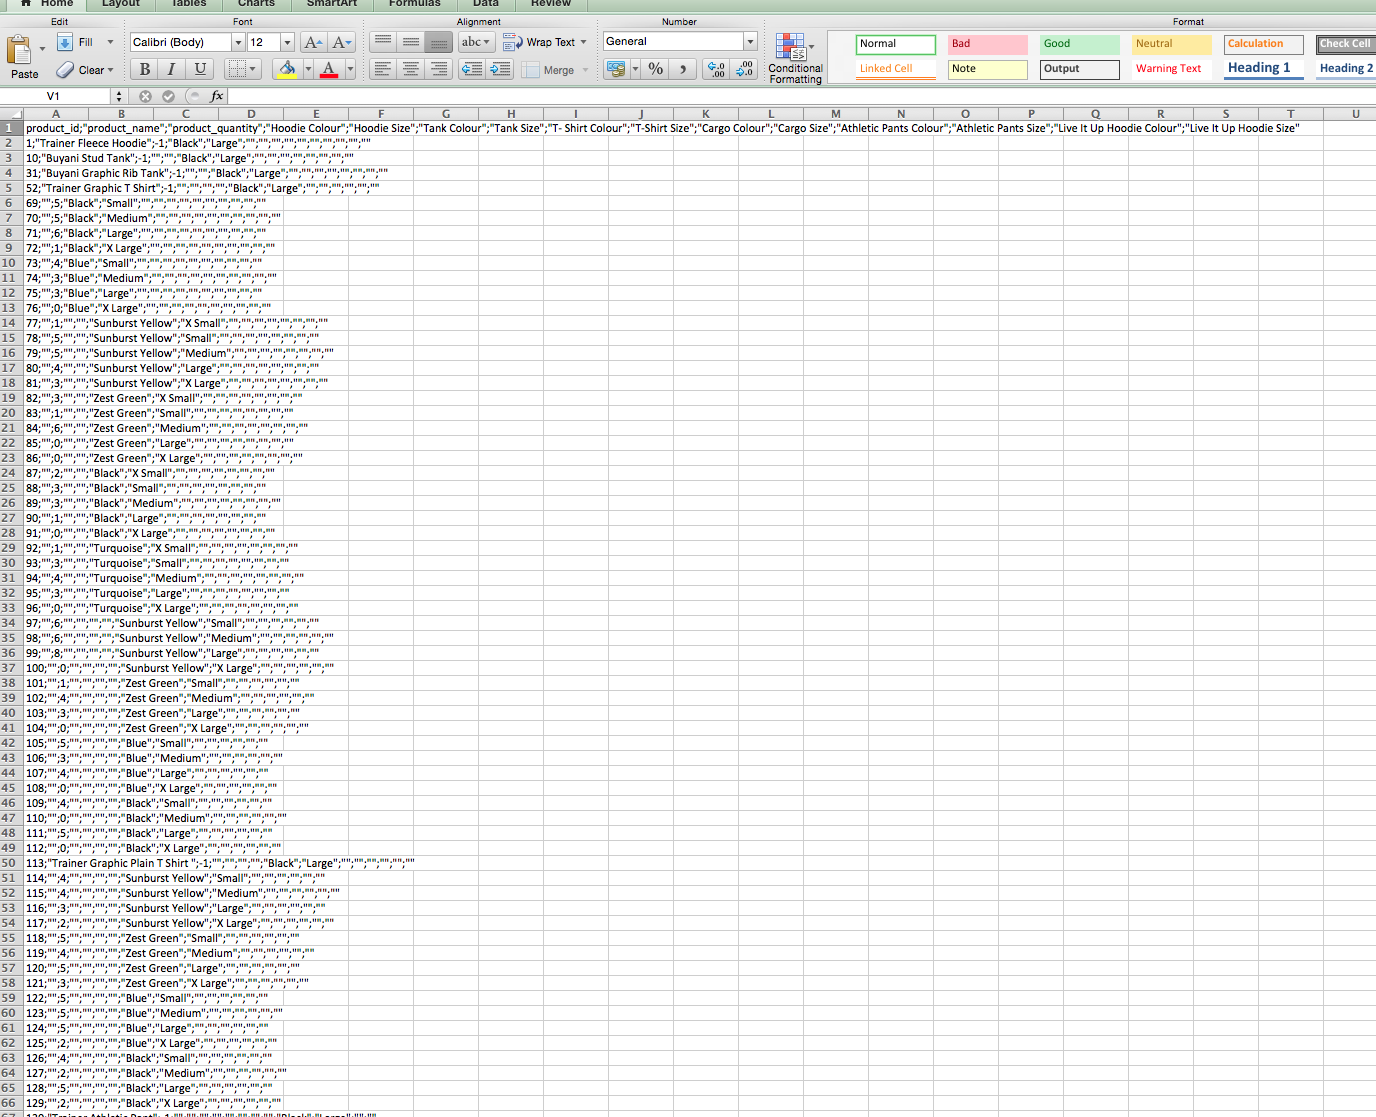
Task: Apply percent style format
Action: [x=656, y=69]
